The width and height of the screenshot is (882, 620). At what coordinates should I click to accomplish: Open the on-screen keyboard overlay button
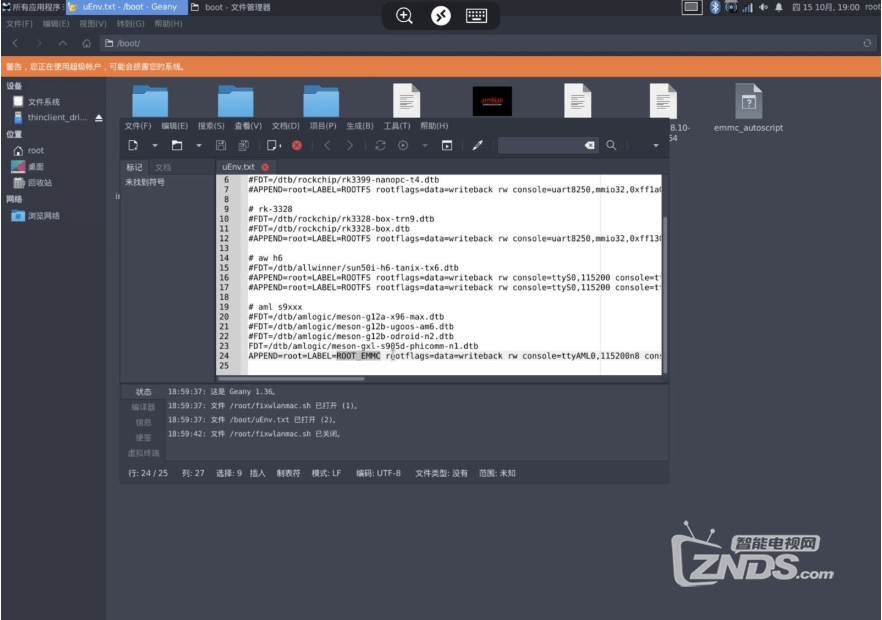476,16
